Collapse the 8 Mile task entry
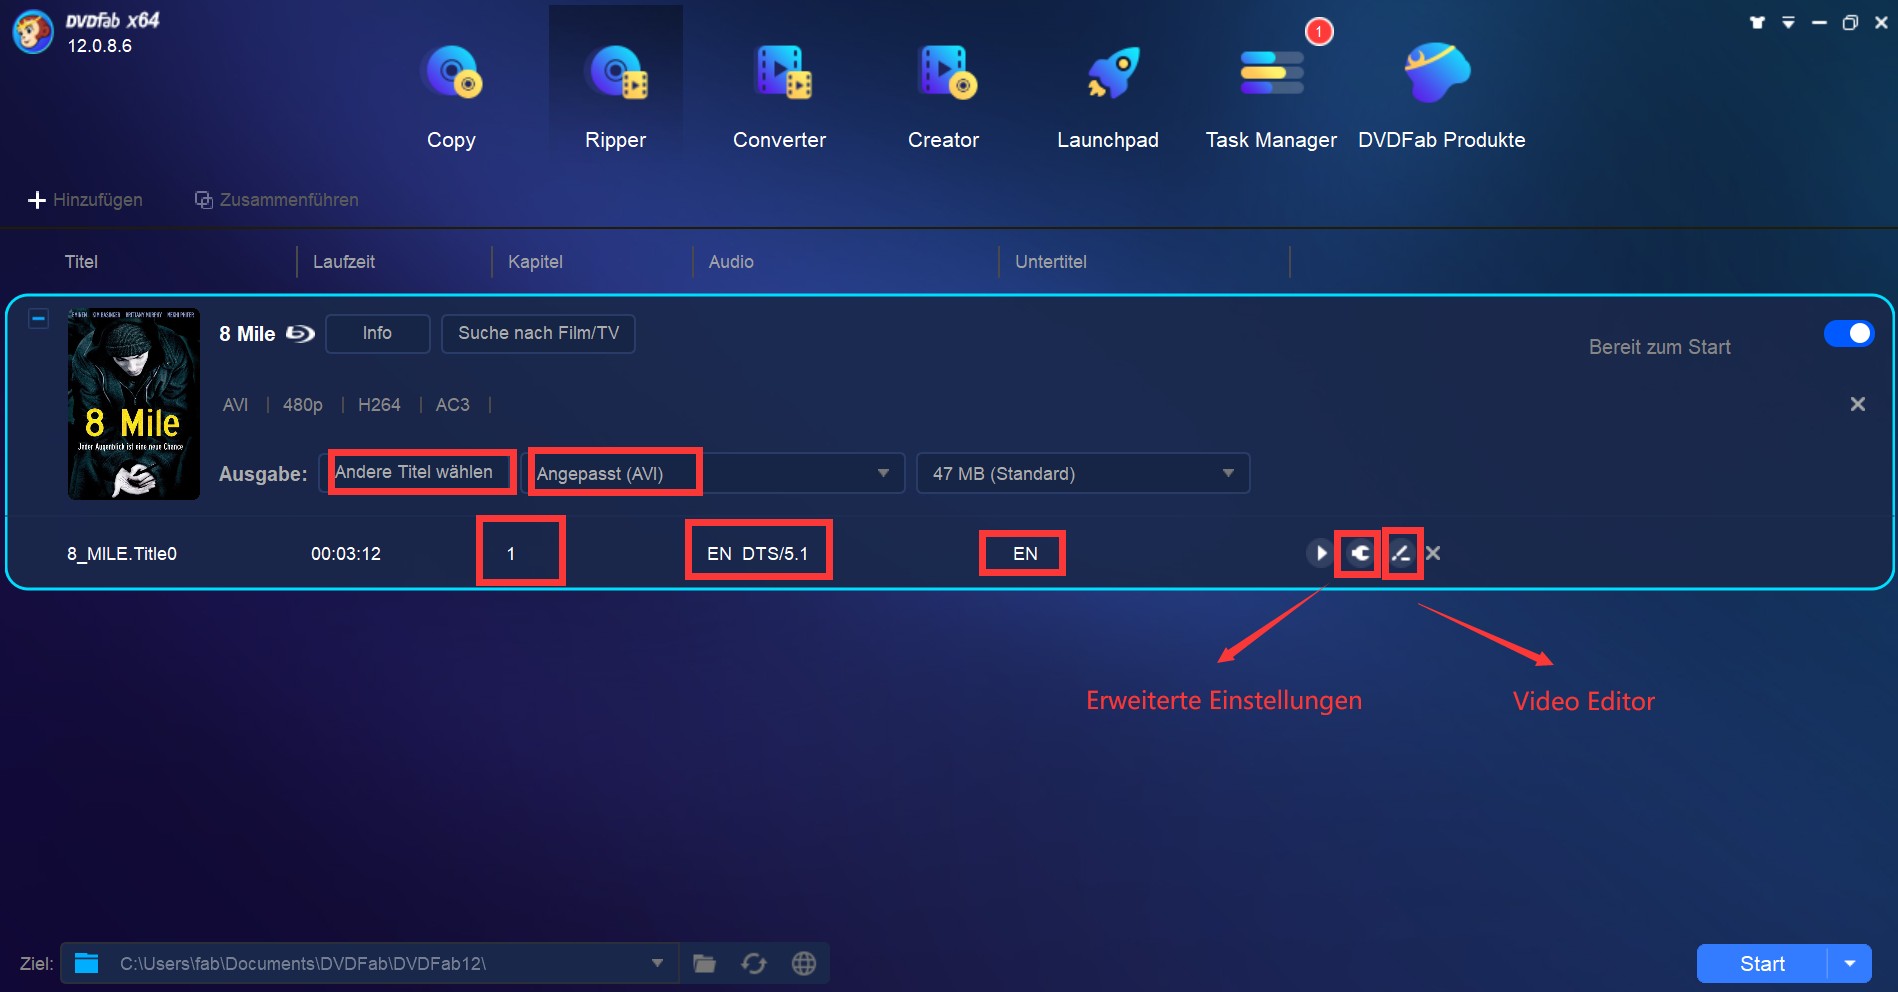The image size is (1898, 992). [38, 319]
